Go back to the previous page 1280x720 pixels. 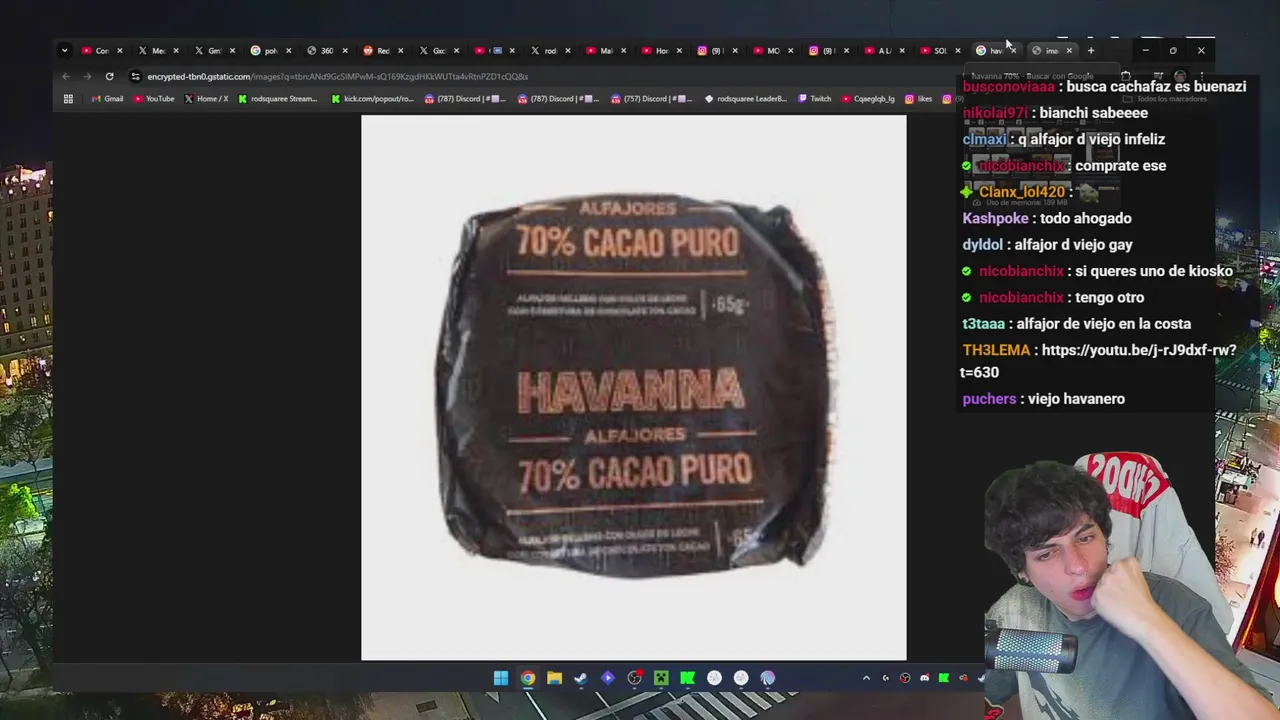pos(66,76)
